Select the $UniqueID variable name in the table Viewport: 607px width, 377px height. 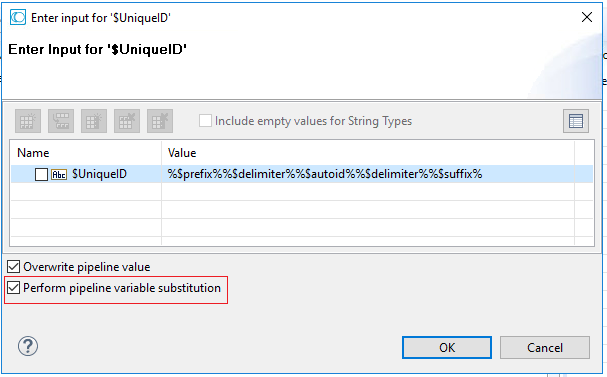(x=99, y=174)
